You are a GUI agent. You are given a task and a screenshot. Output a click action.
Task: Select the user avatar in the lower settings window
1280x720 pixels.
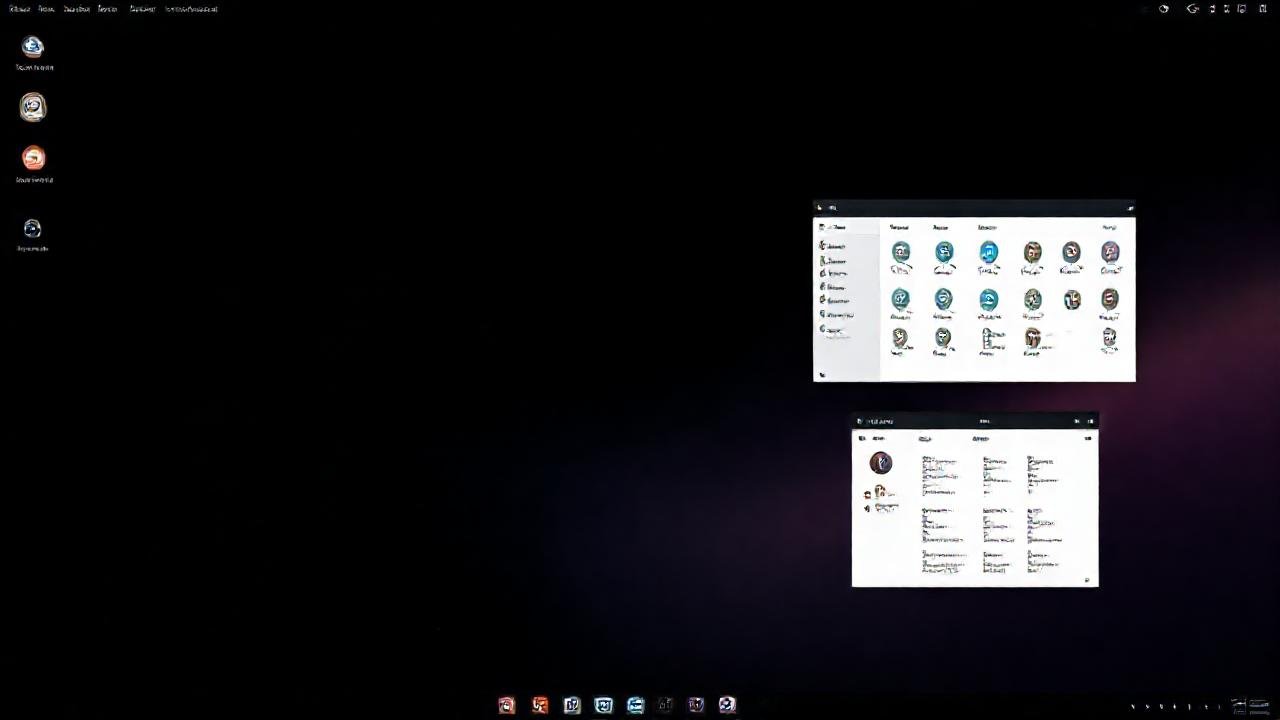(880, 462)
